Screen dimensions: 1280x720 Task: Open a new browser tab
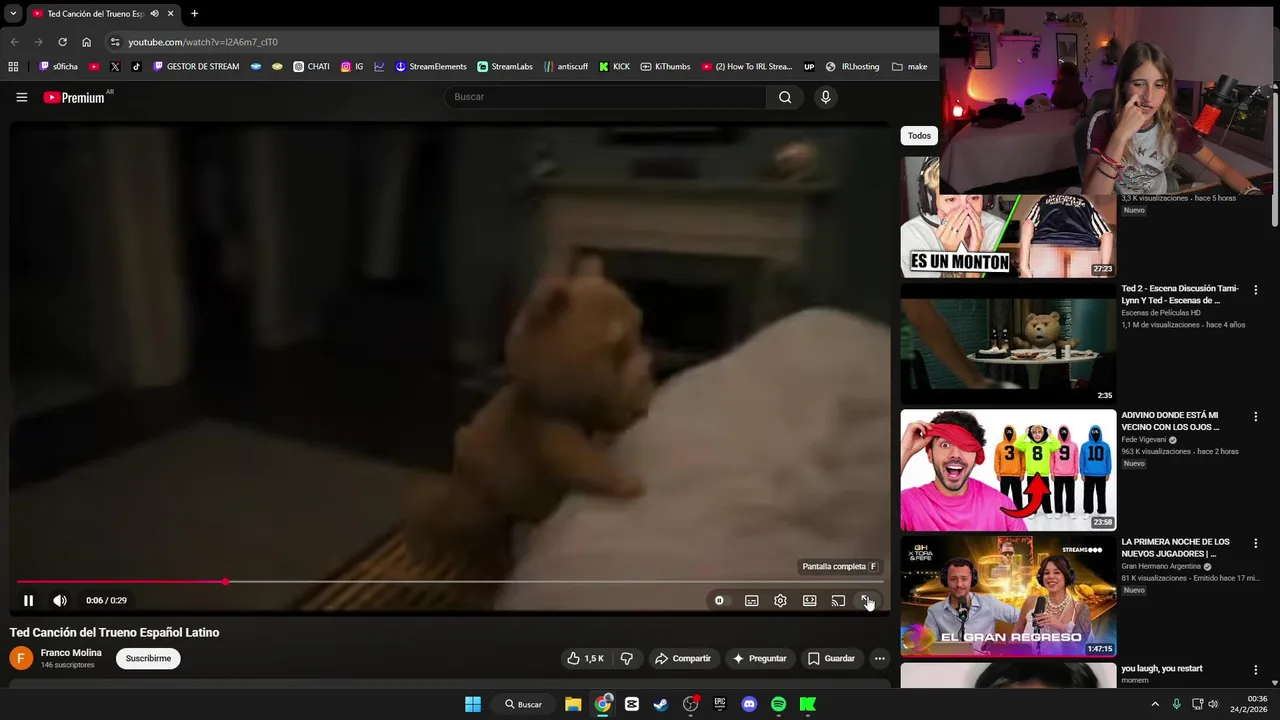pyautogui.click(x=194, y=14)
